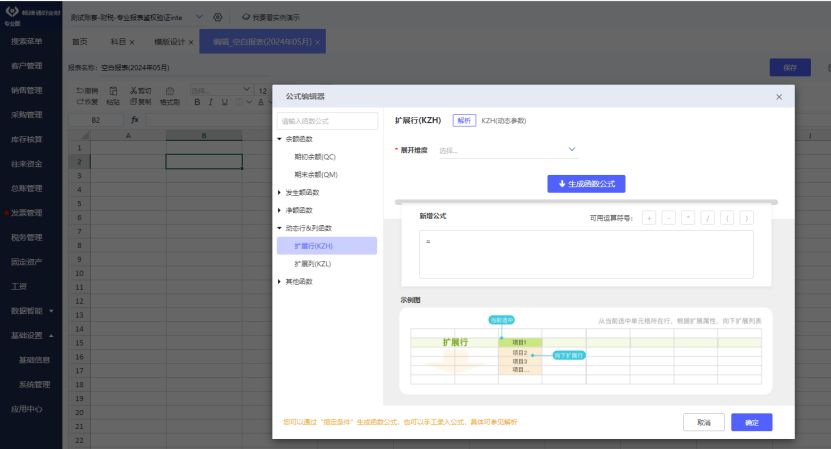Click into the function search input field
This screenshot has width=831, height=449.
(x=328, y=121)
